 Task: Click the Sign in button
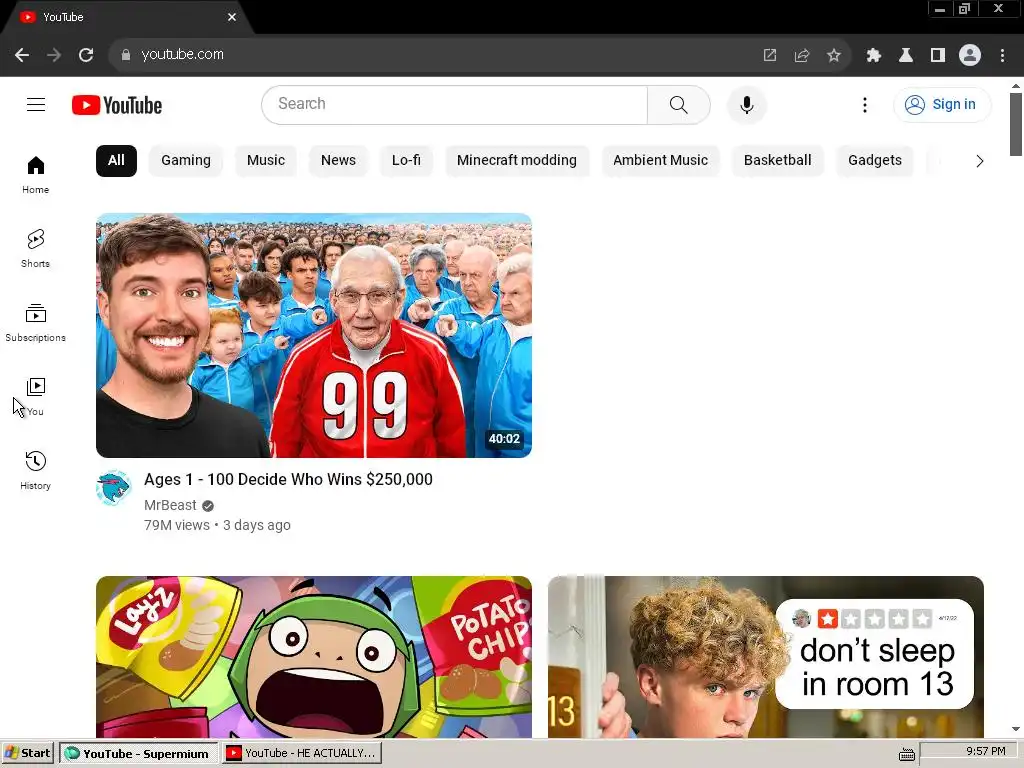(x=942, y=104)
